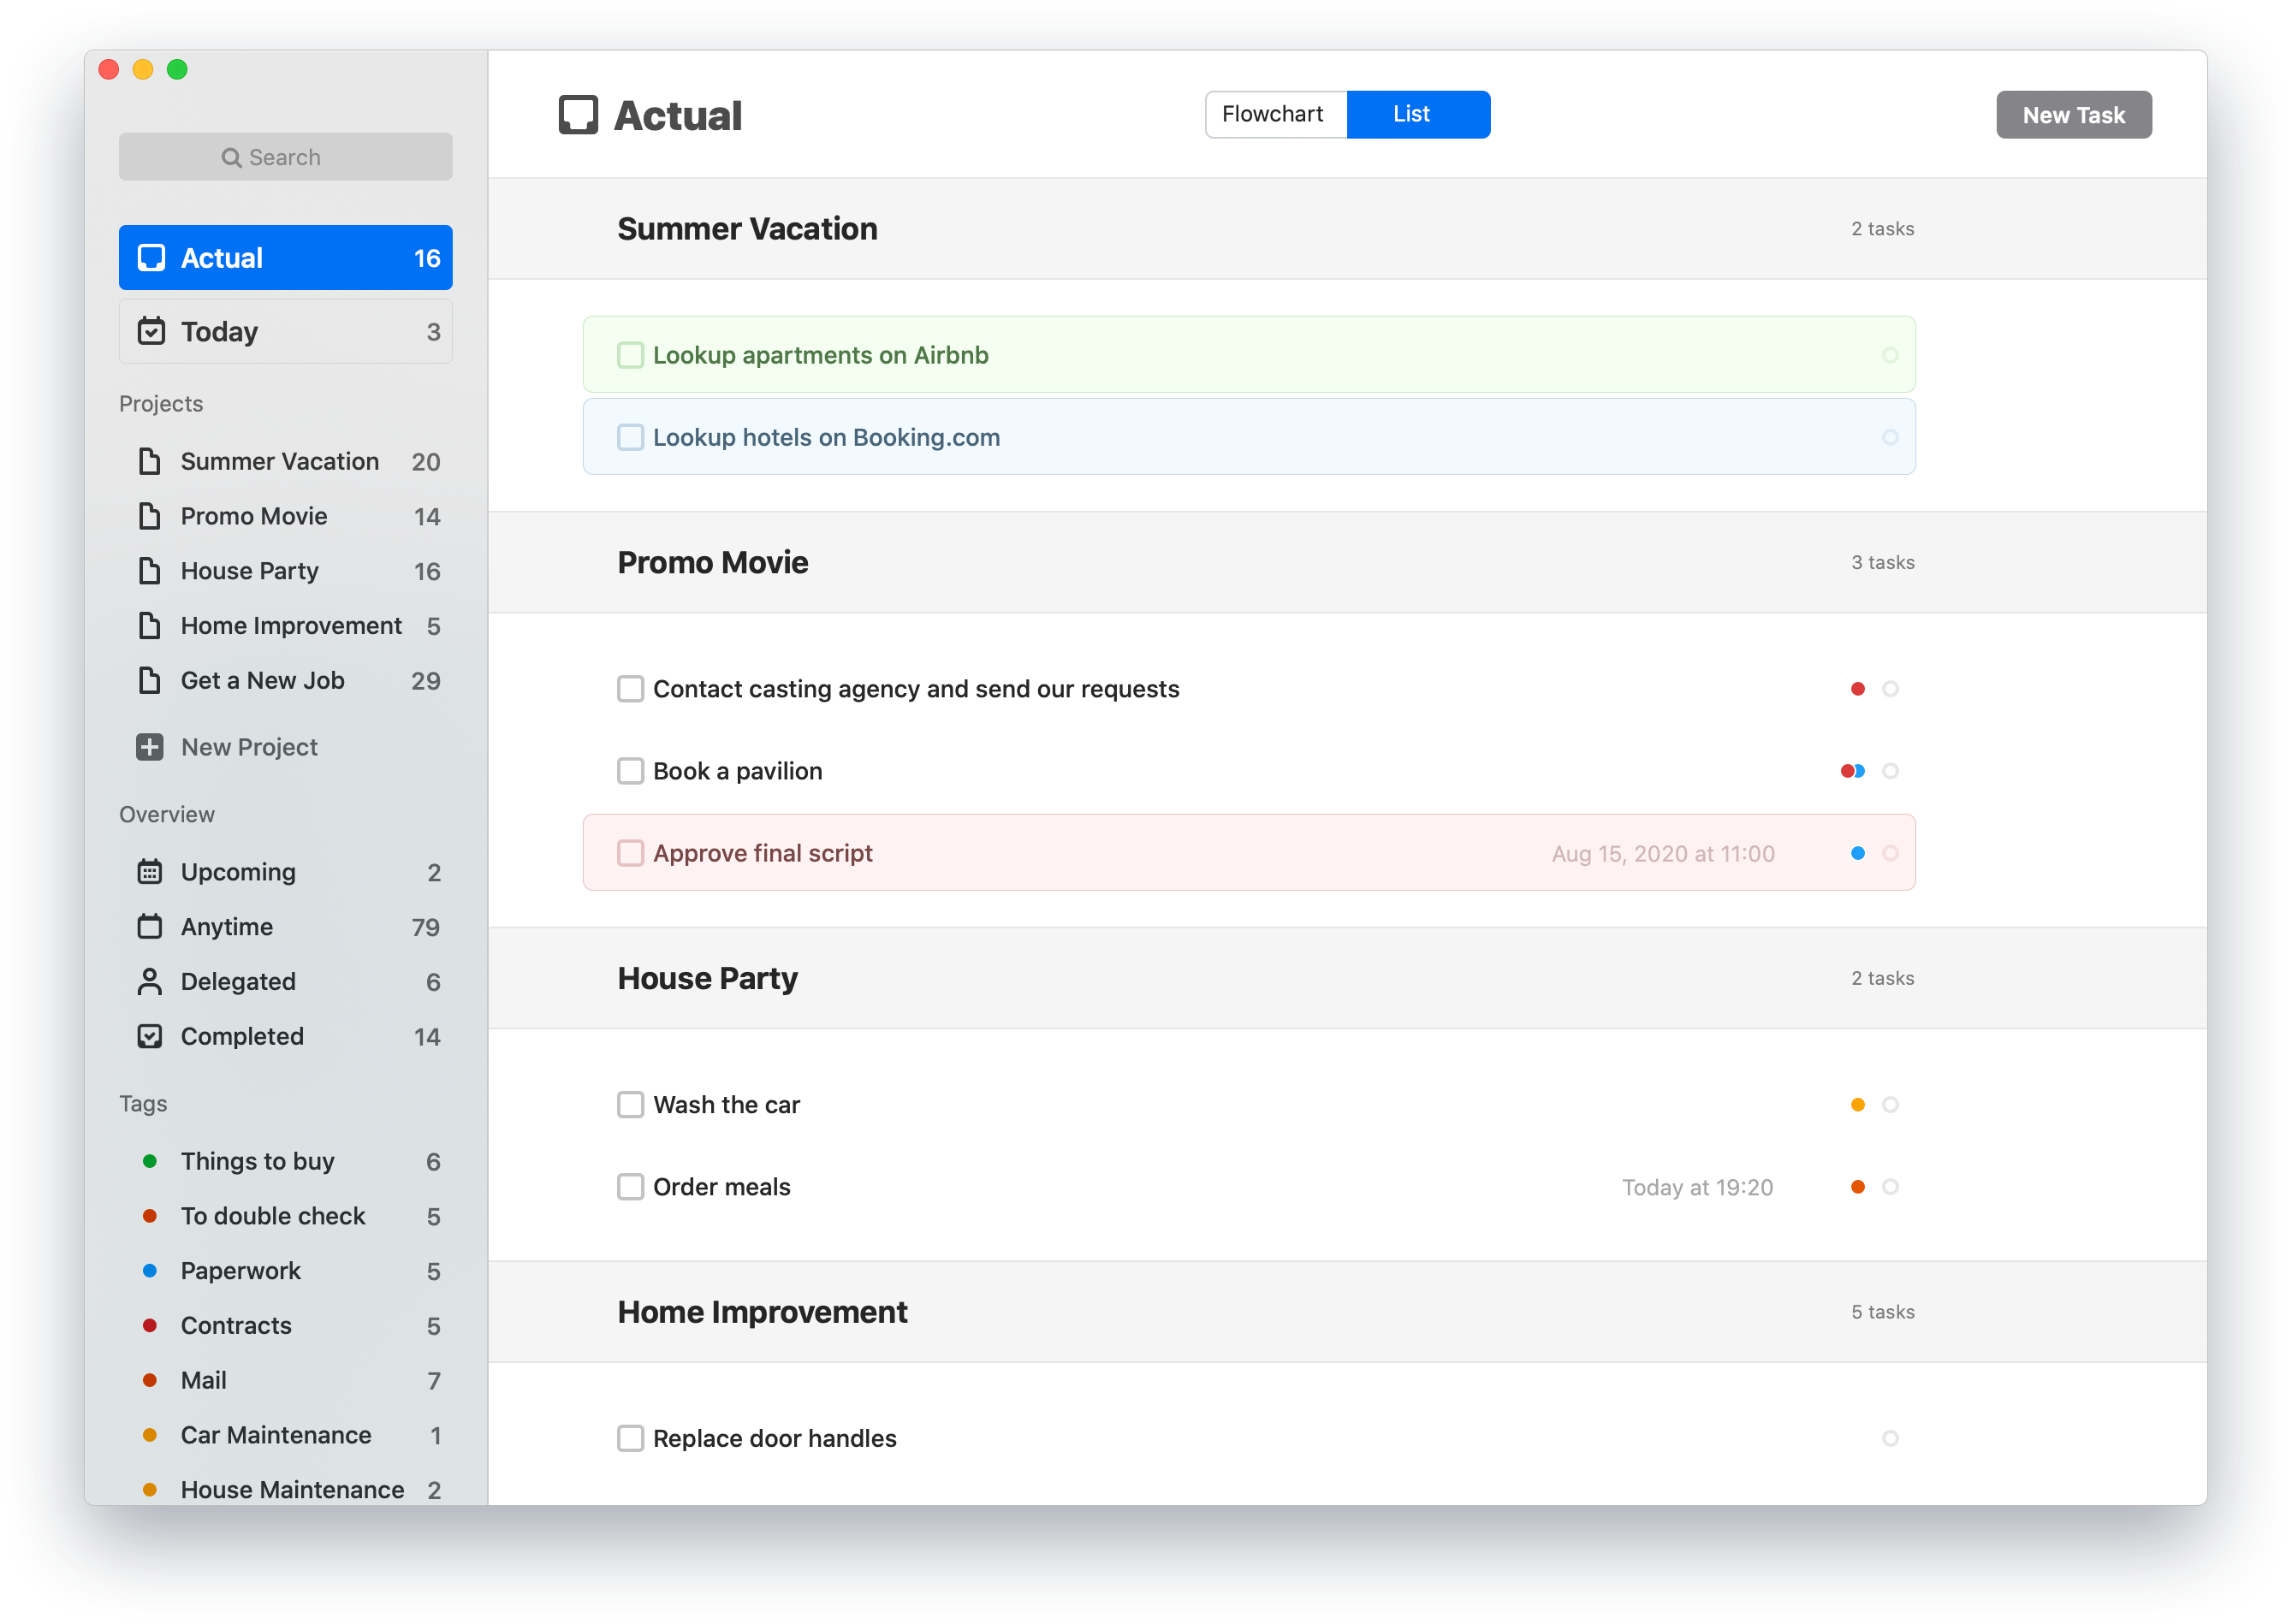Click the Summer Vacation document icon
The height and width of the screenshot is (1624, 2292).
click(x=150, y=461)
